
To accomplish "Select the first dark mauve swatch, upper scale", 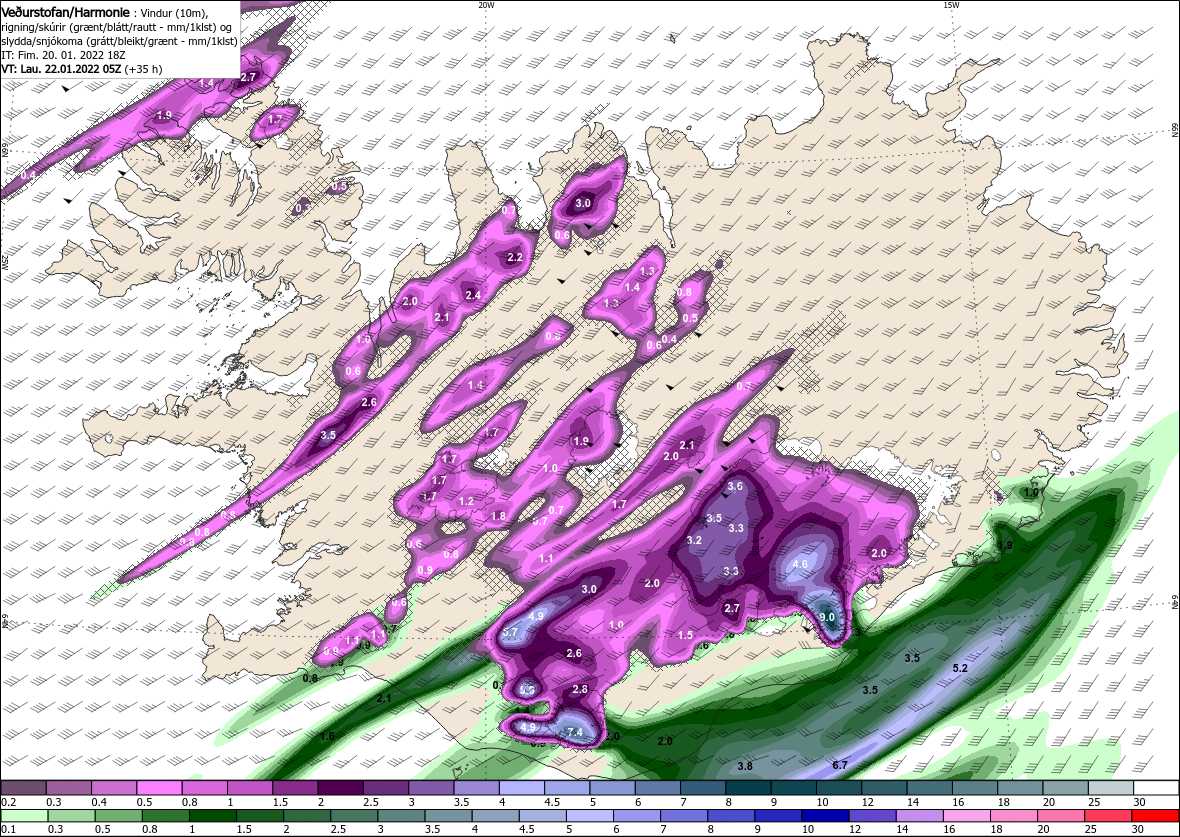I will [x=23, y=788].
